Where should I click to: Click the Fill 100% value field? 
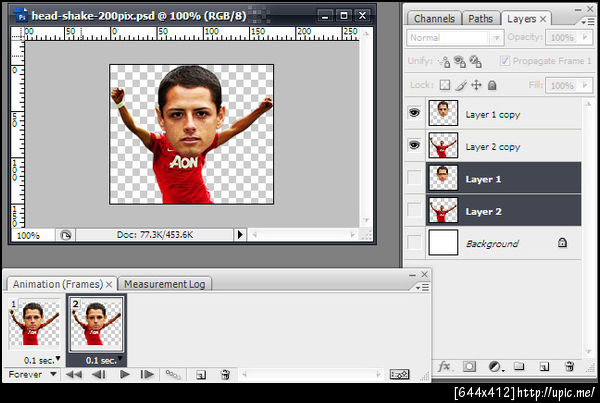click(562, 85)
